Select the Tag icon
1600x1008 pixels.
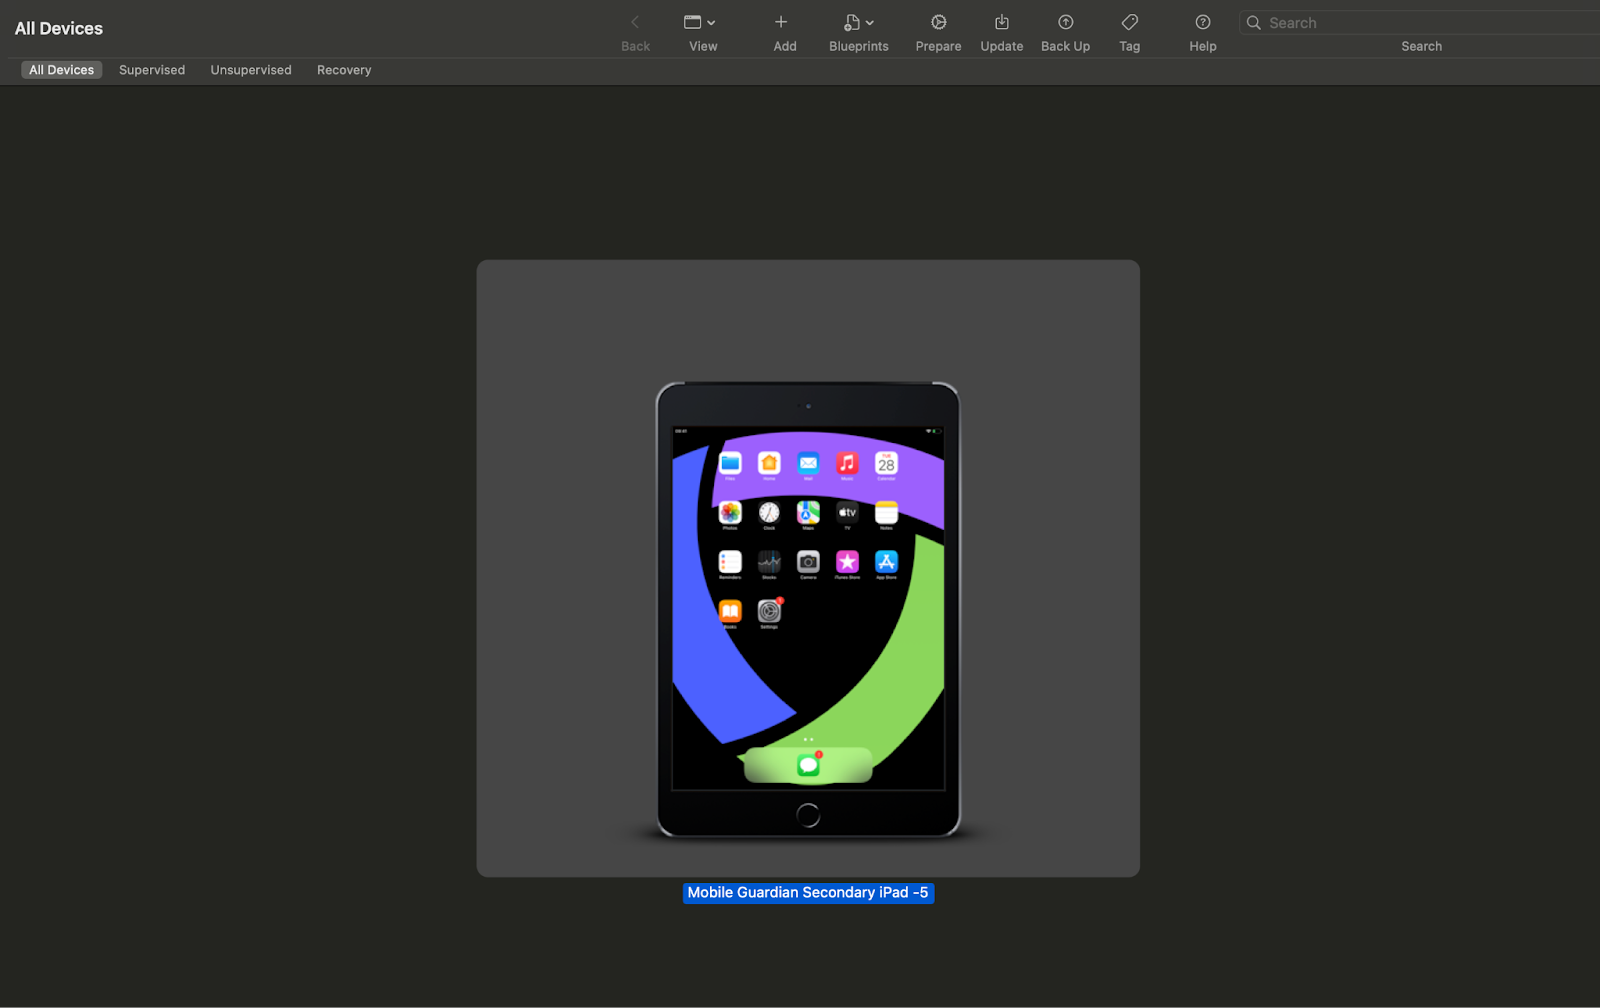(1129, 22)
